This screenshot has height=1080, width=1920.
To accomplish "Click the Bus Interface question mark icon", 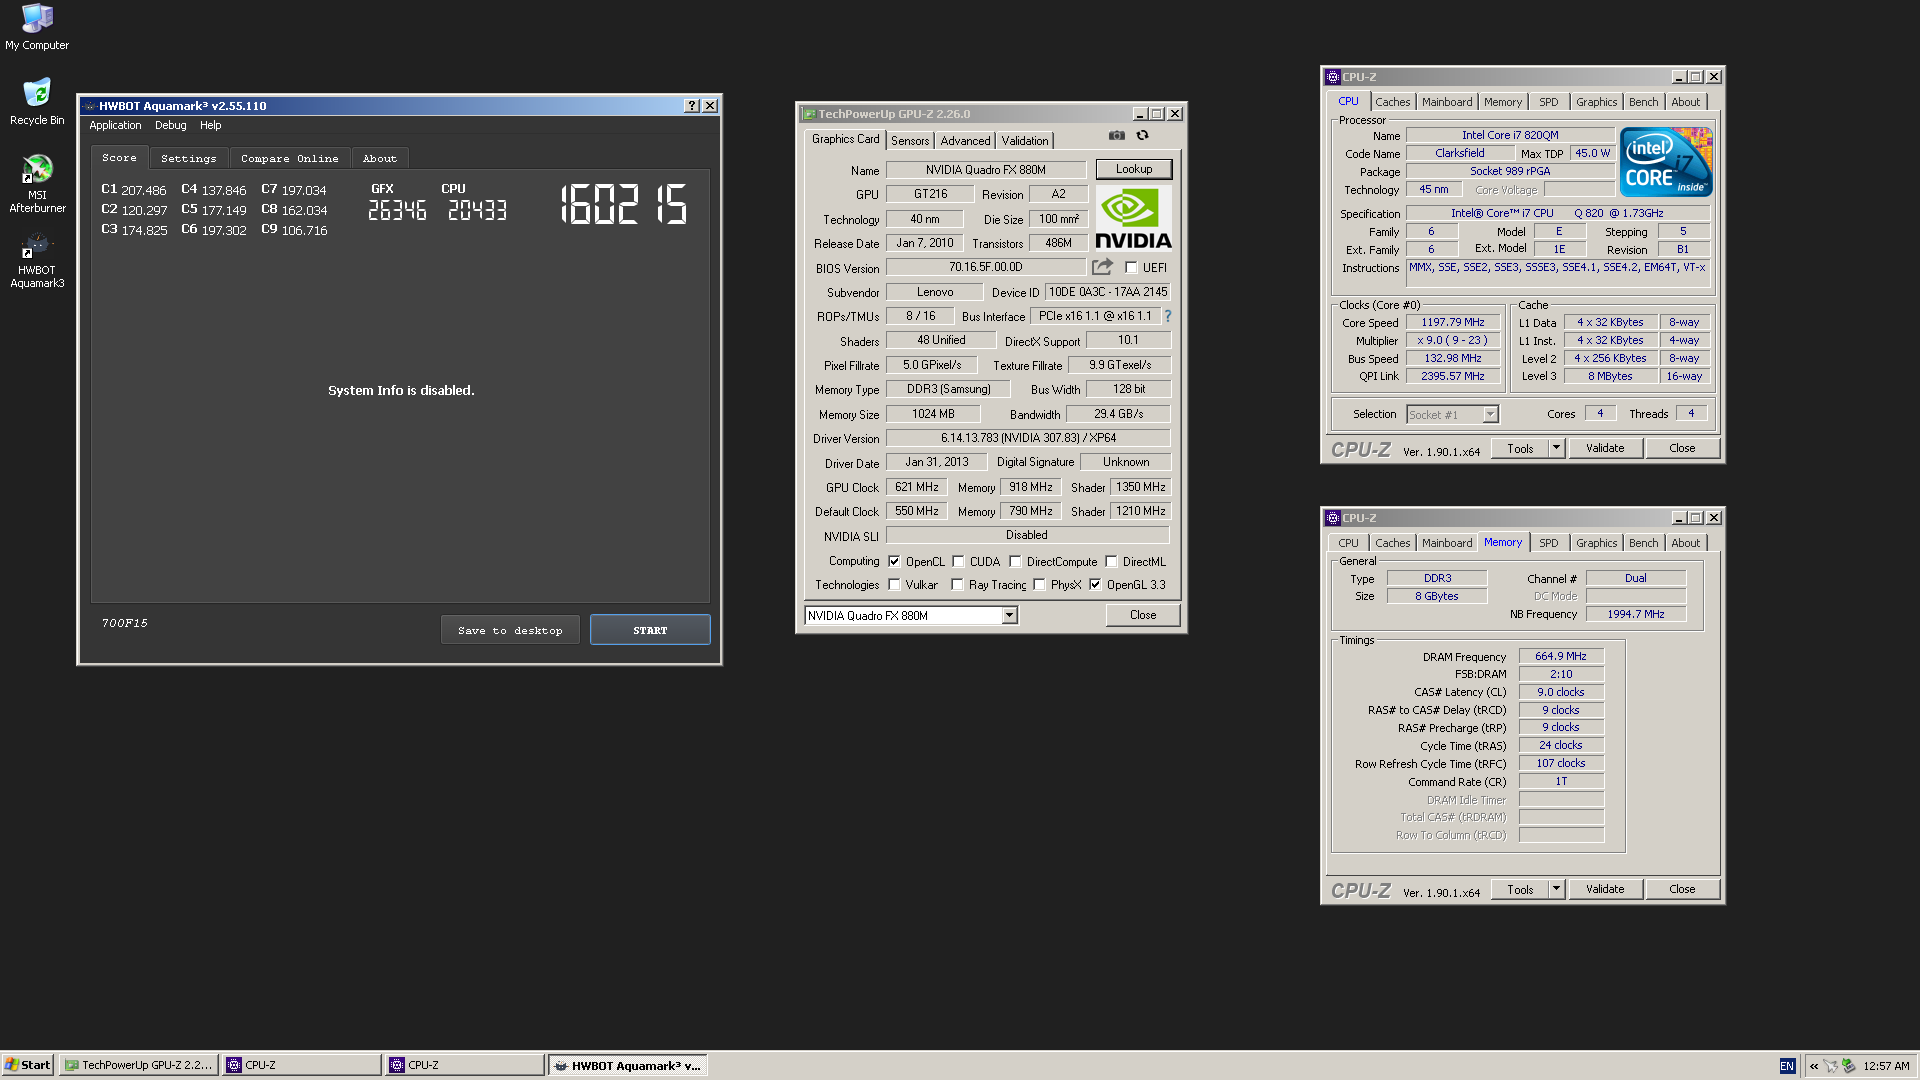I will pyautogui.click(x=1167, y=316).
